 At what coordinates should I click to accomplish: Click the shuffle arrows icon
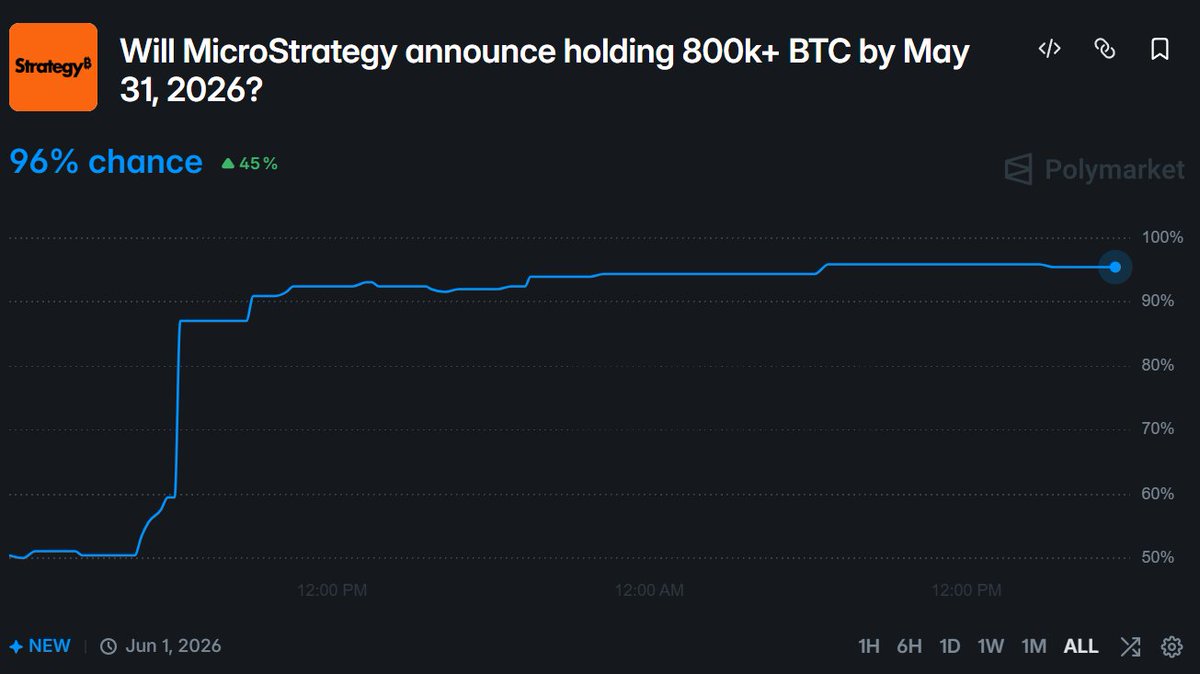click(x=1130, y=646)
